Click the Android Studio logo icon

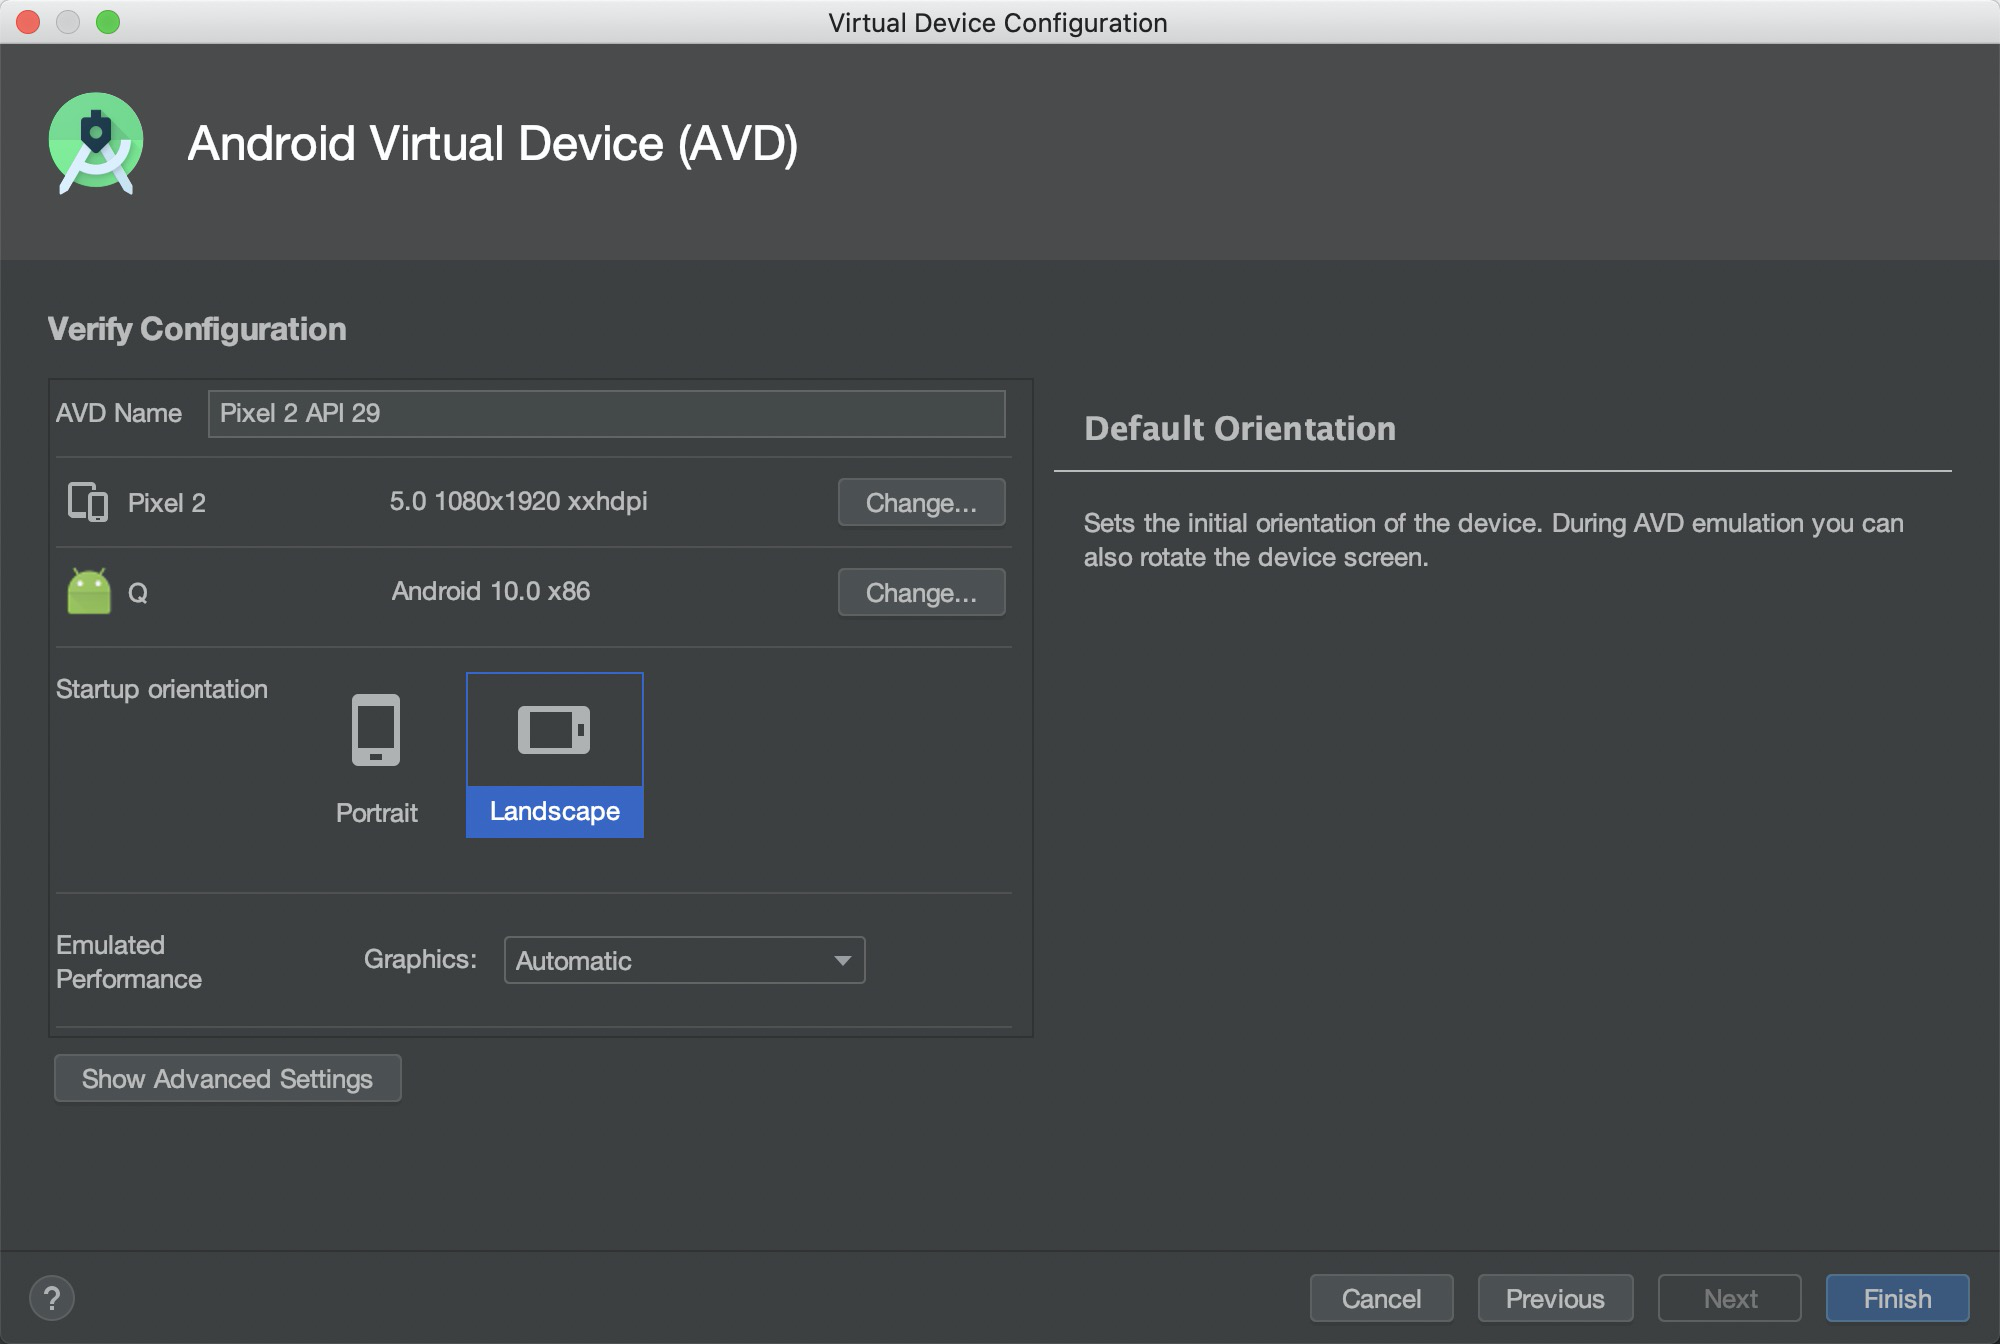(x=96, y=143)
